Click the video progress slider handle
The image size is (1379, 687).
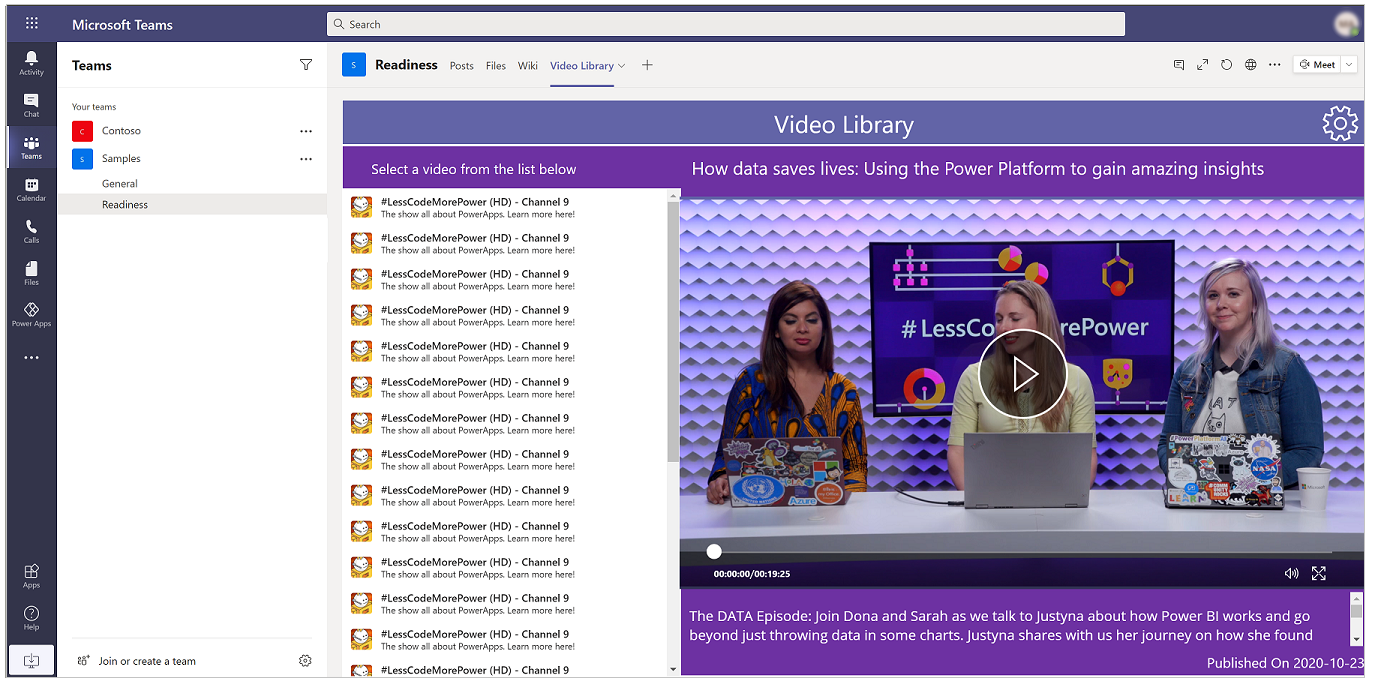coord(714,551)
